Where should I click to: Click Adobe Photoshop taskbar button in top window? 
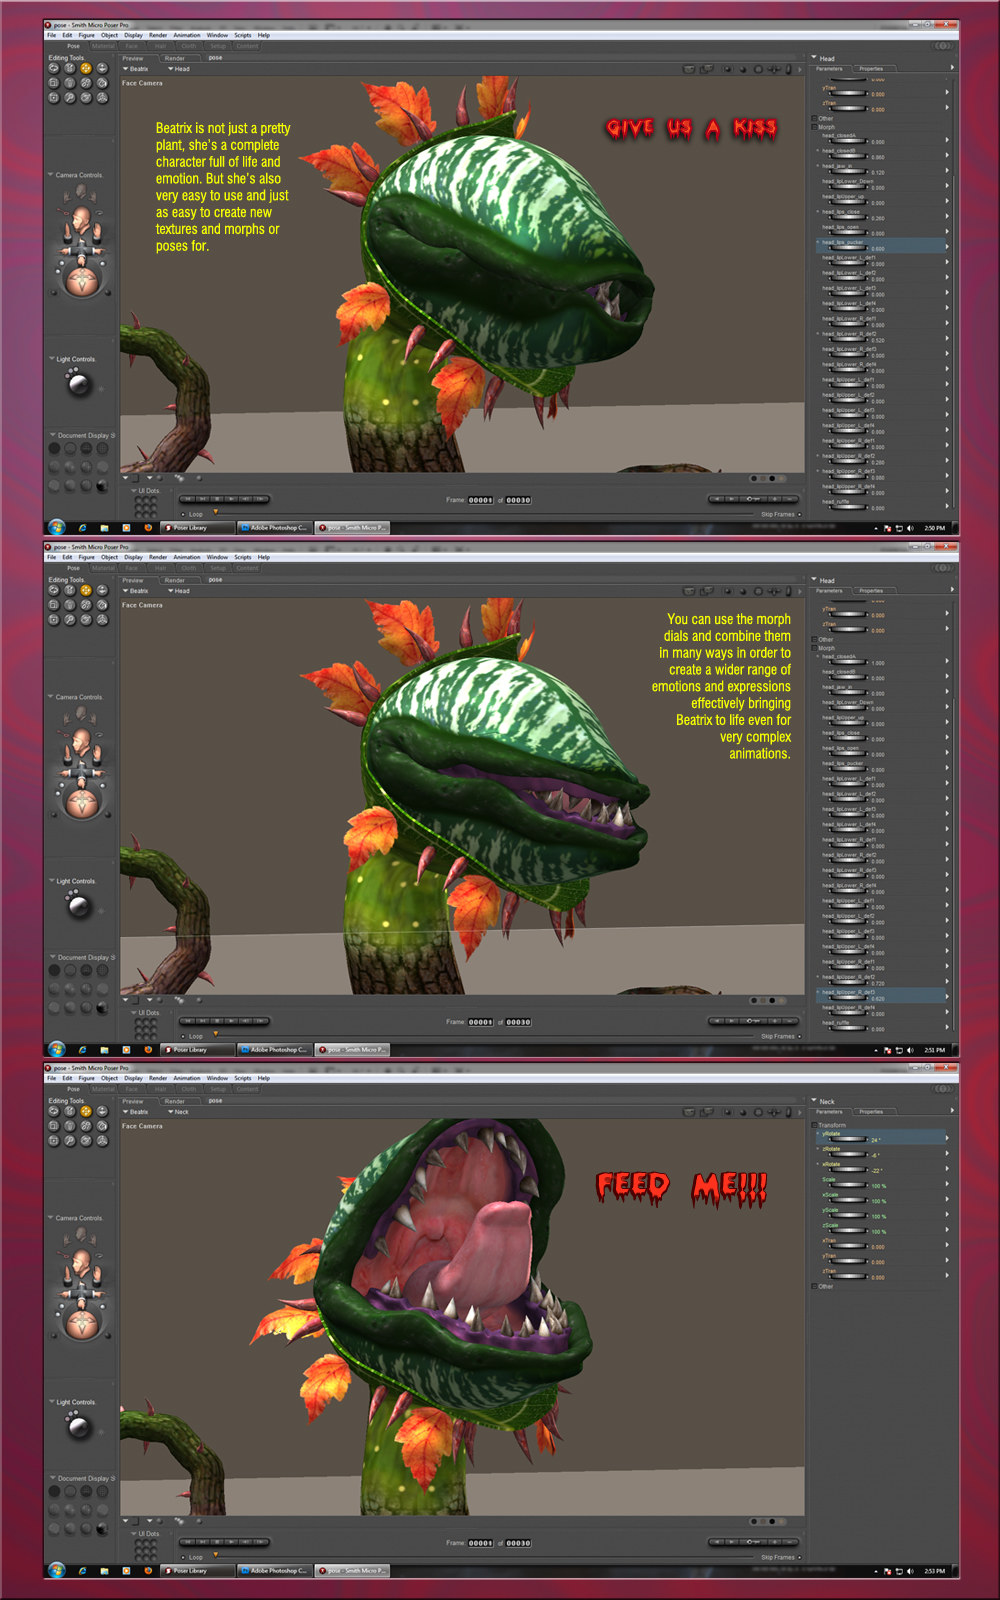(x=275, y=527)
